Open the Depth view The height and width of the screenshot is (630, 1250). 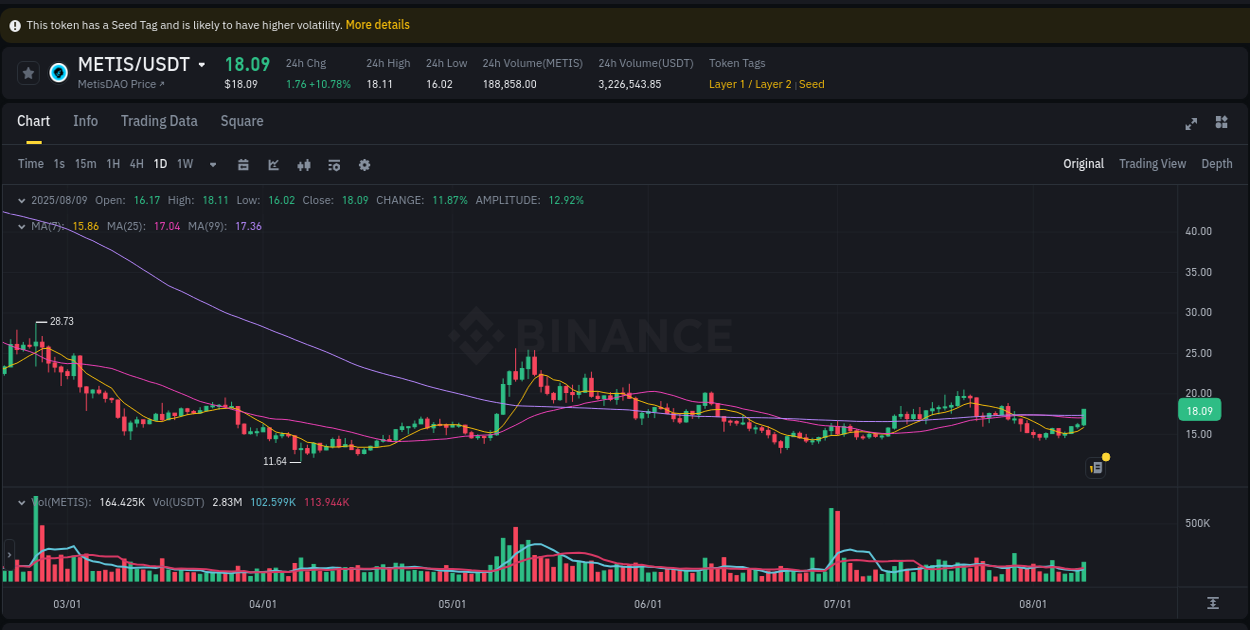point(1217,163)
